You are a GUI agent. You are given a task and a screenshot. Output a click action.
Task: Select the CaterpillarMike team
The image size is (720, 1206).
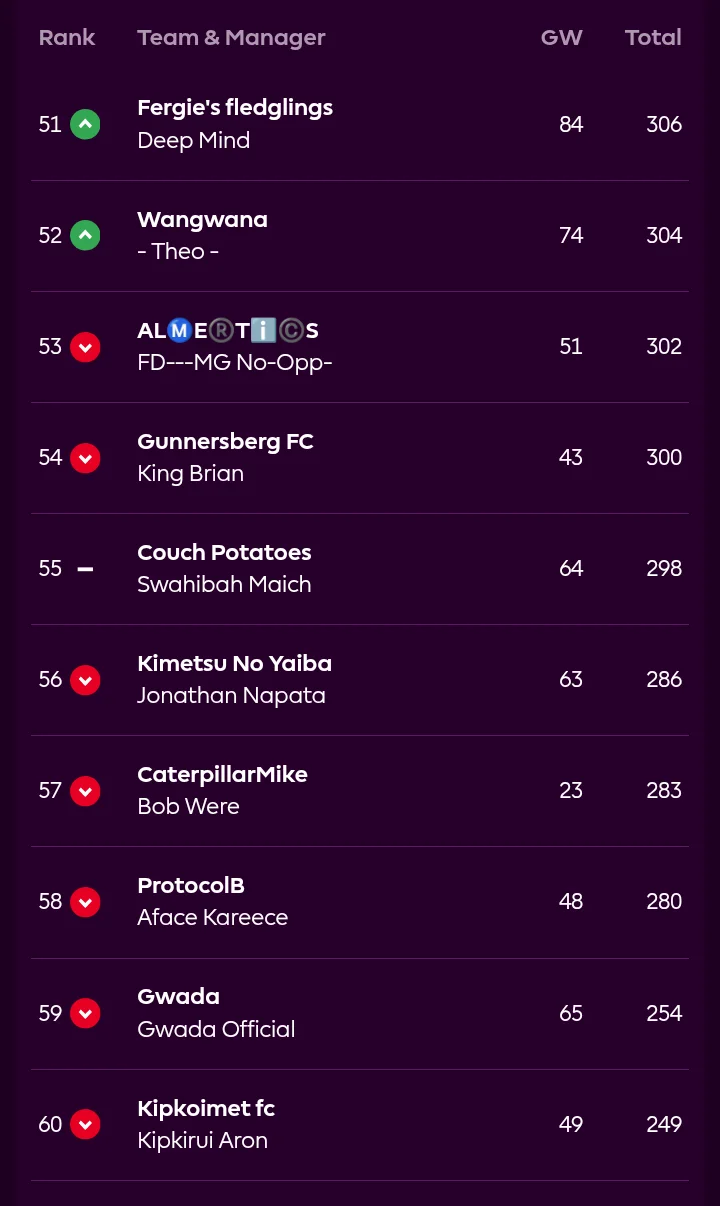coord(222,775)
